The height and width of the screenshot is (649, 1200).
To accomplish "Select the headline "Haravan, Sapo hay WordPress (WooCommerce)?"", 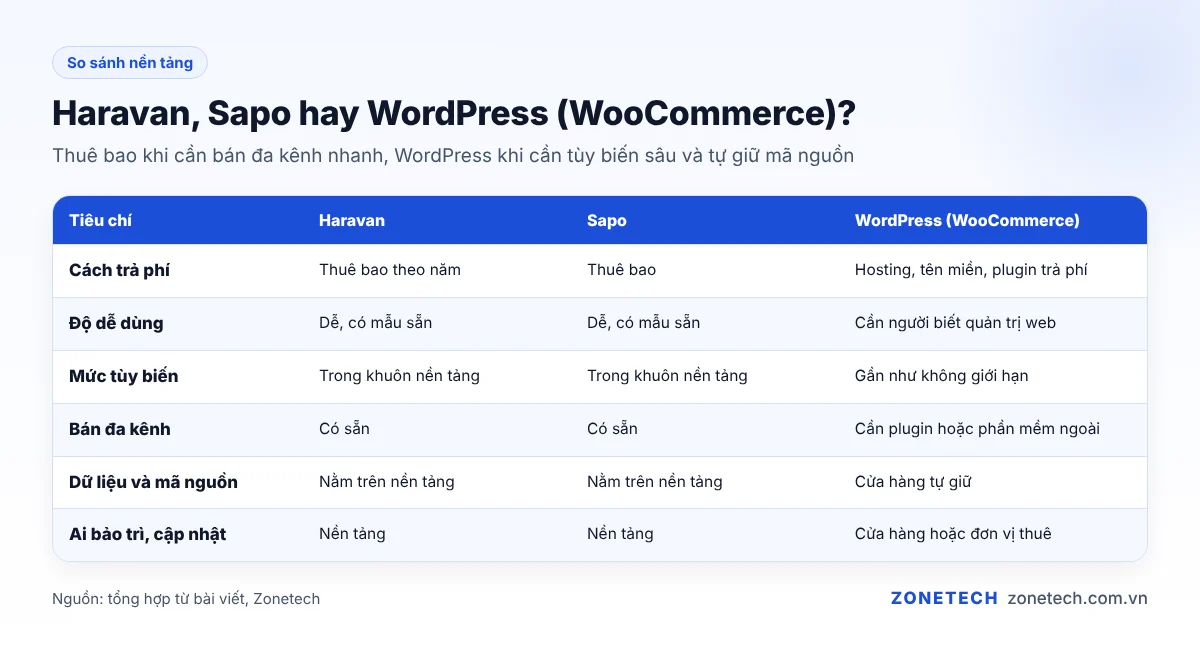I will click(x=453, y=114).
